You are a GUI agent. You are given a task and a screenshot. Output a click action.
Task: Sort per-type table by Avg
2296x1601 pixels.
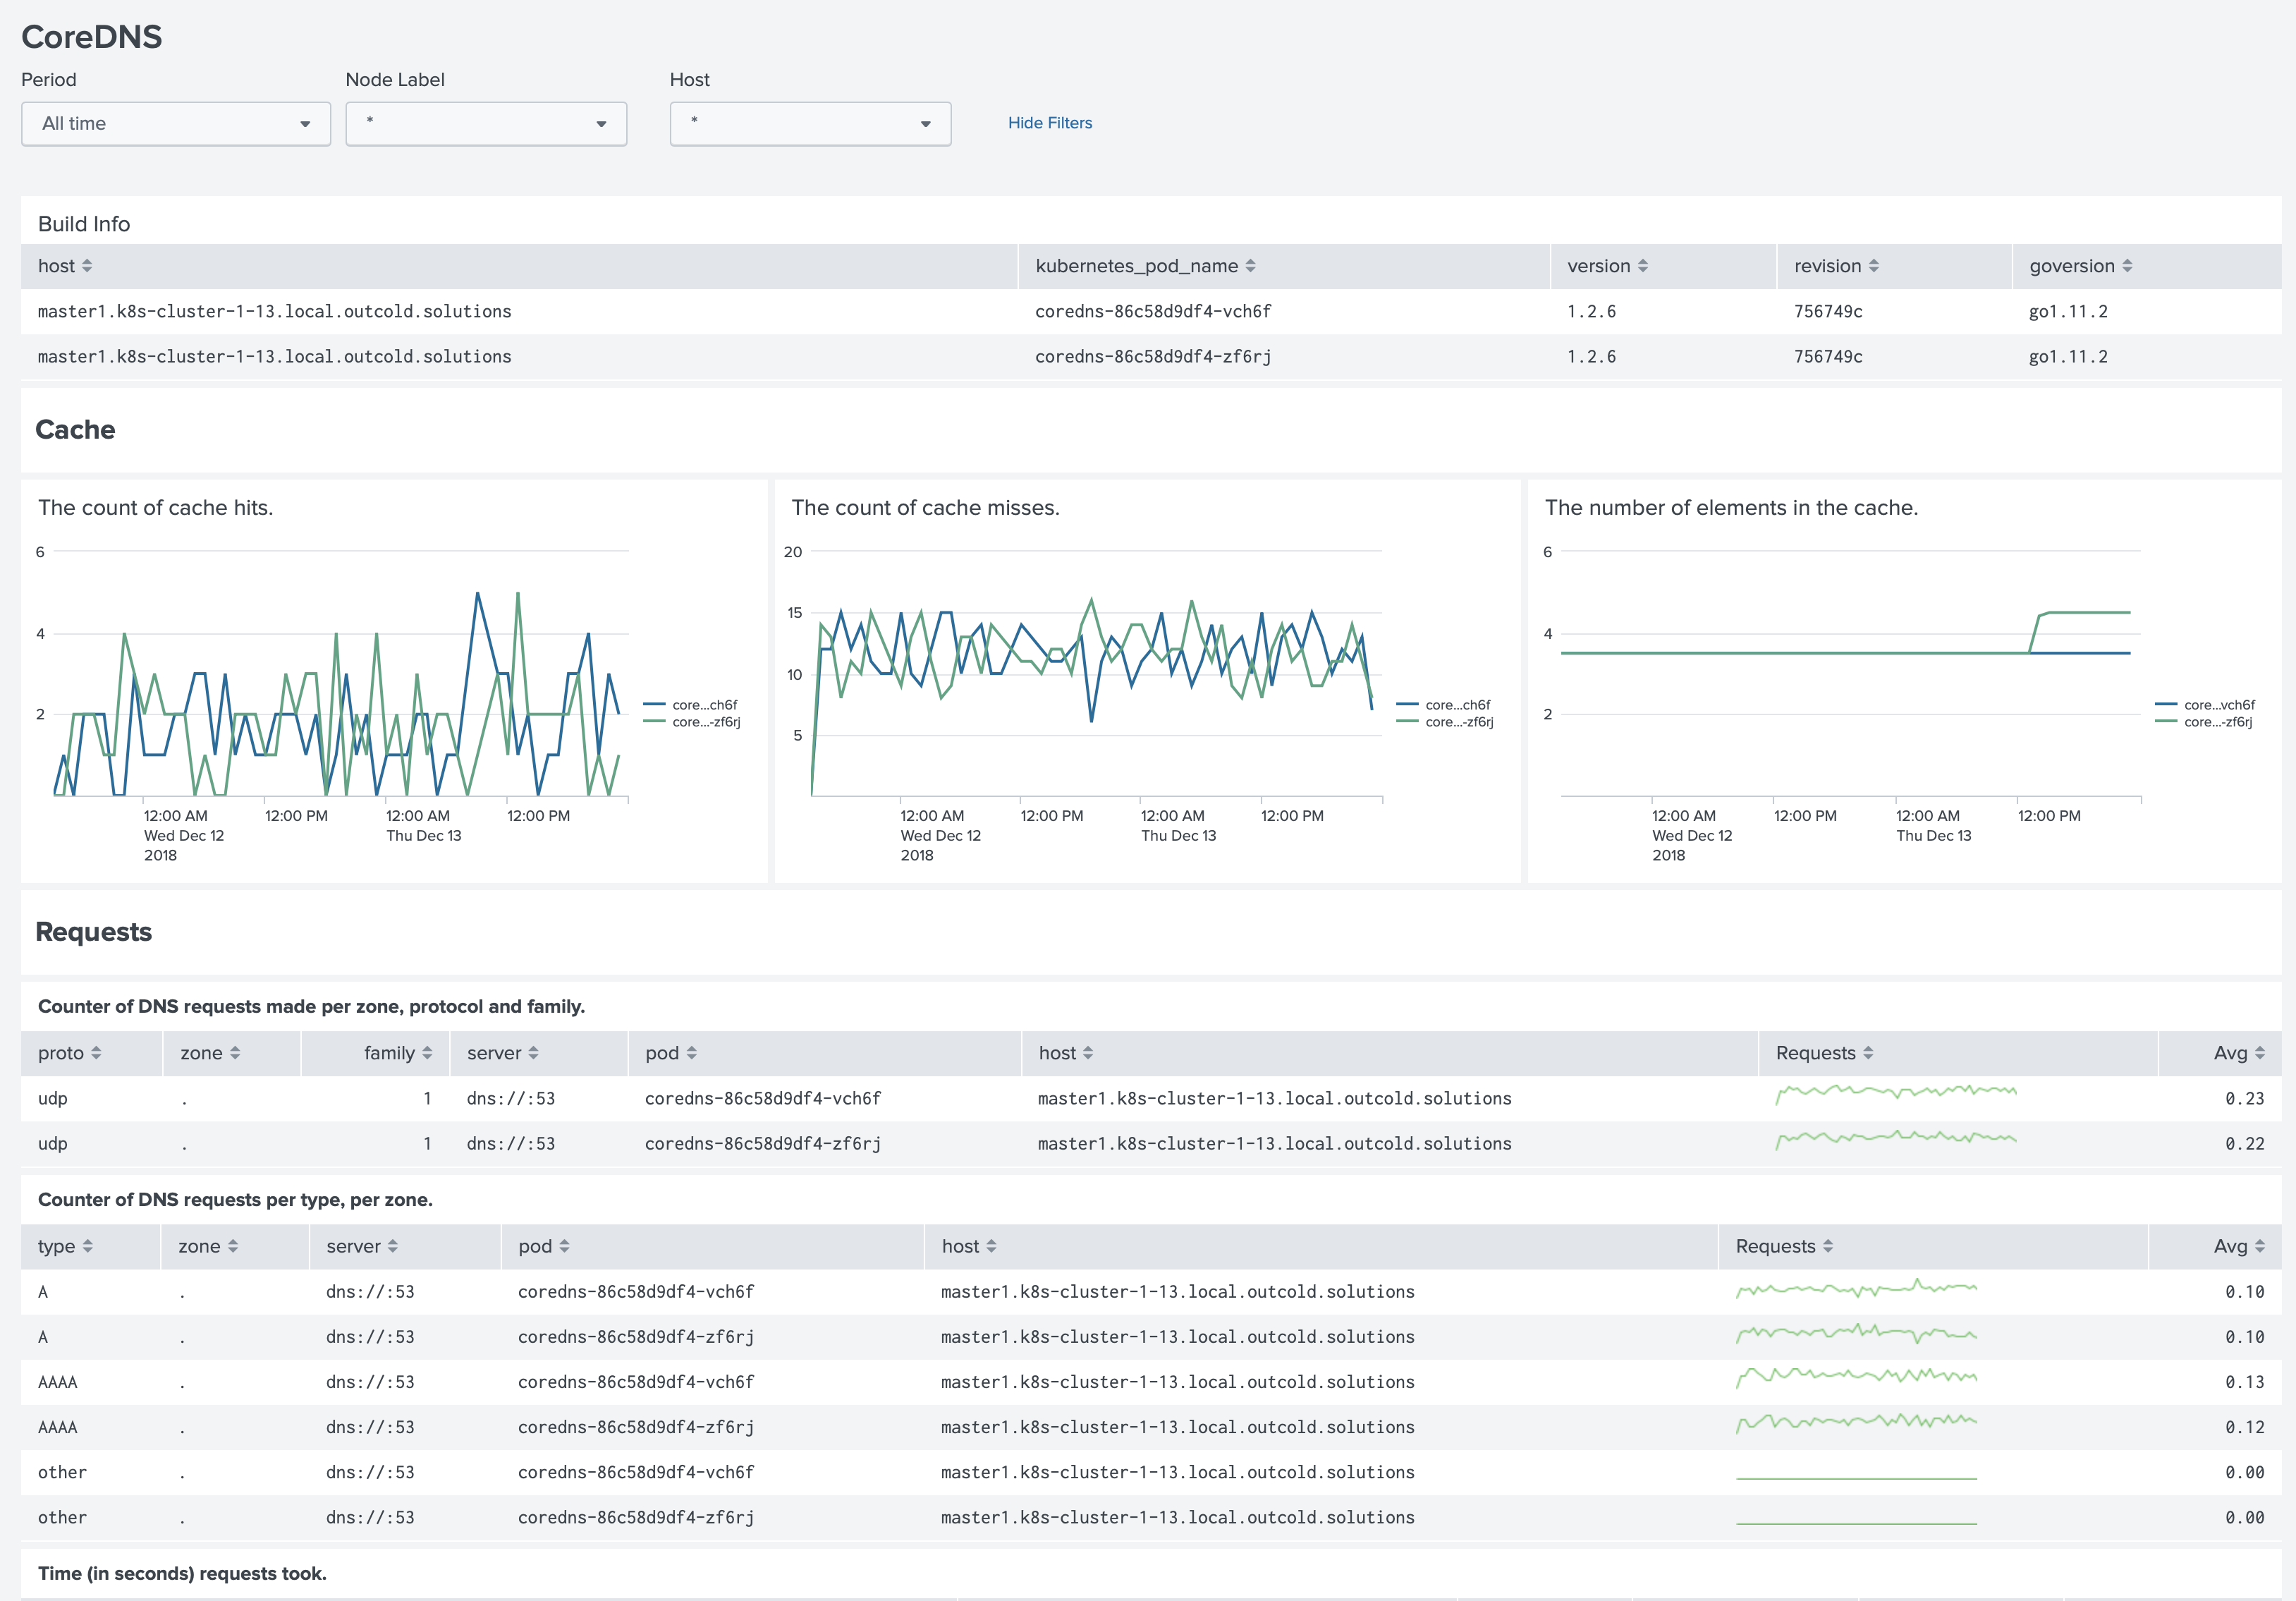pos(2239,1246)
